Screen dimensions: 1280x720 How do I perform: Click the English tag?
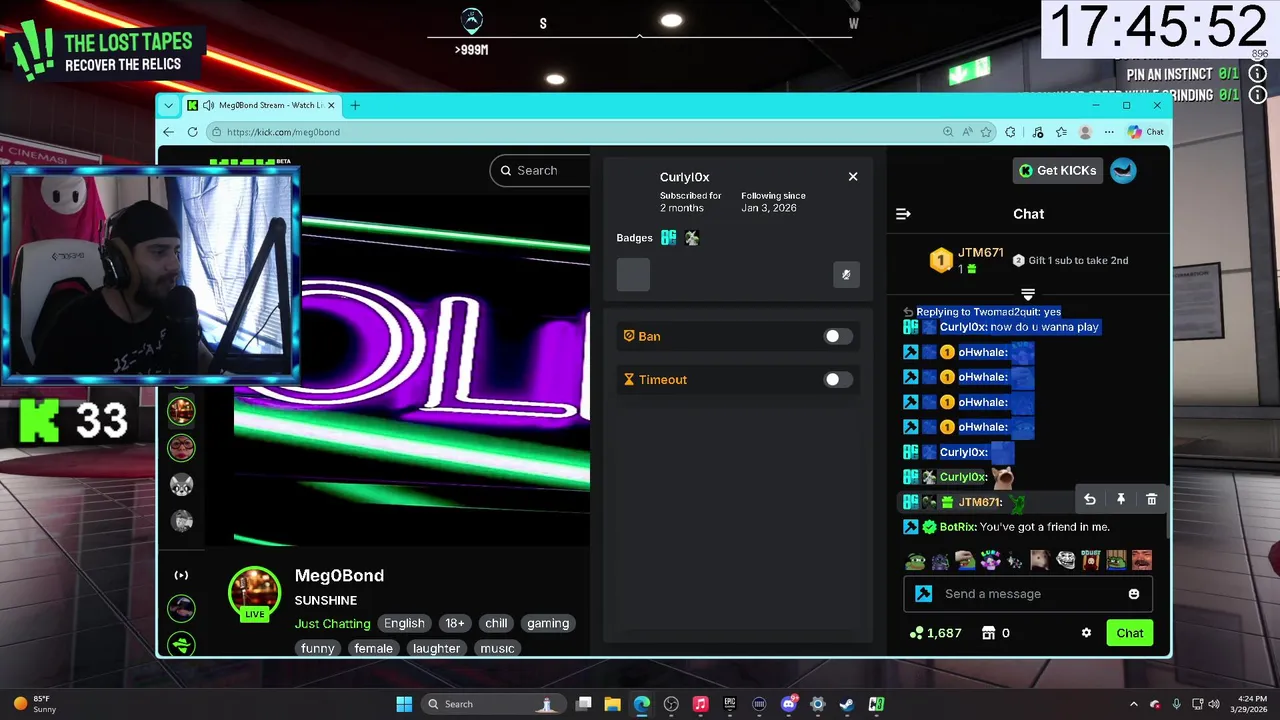[x=404, y=623]
